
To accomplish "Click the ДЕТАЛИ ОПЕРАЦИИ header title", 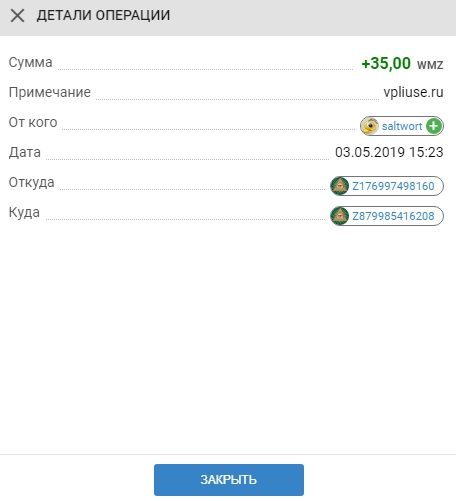I will click(x=103, y=15).
